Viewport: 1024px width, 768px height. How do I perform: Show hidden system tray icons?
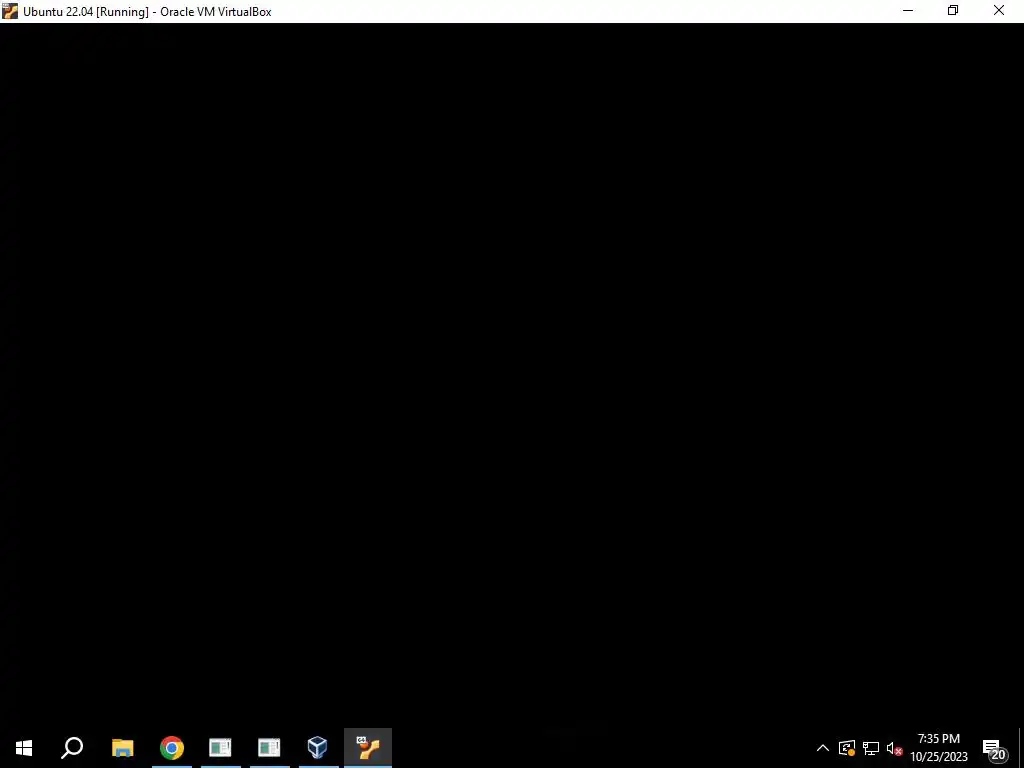[823, 748]
